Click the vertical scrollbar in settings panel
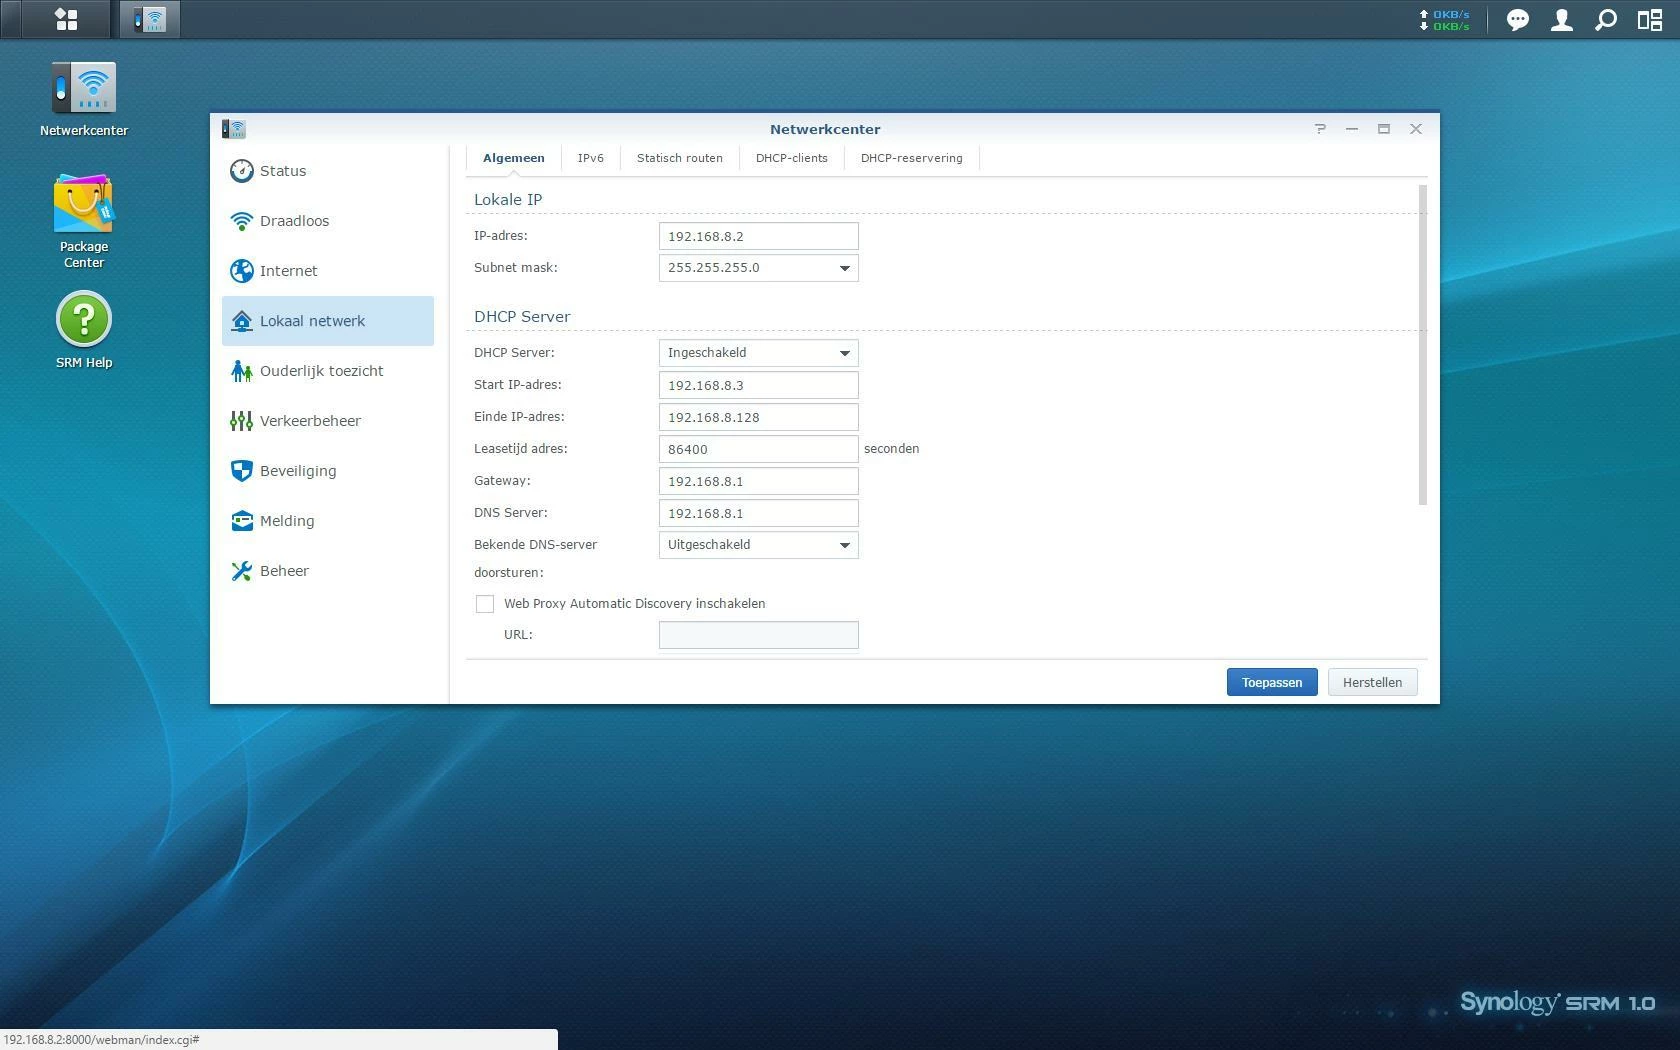Image resolution: width=1680 pixels, height=1050 pixels. (1423, 345)
